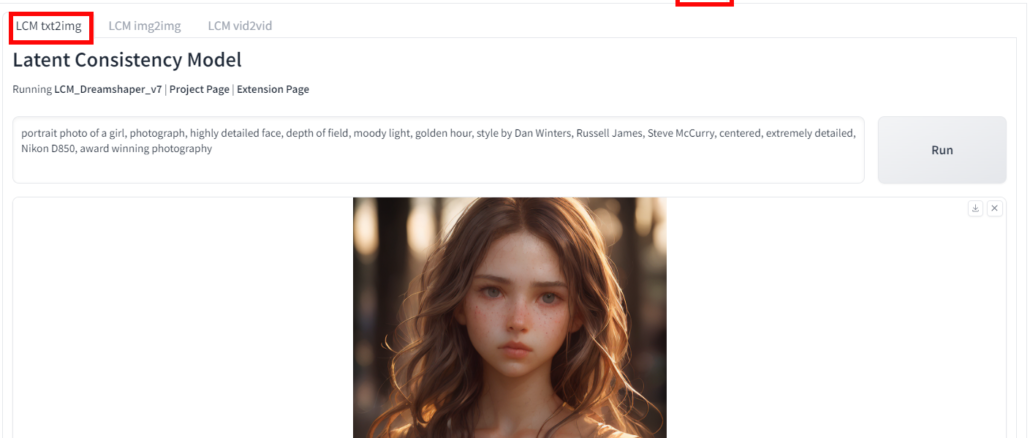Click the Latent Consistency Model heading
Image resolution: width=1030 pixels, height=438 pixels.
tap(127, 60)
